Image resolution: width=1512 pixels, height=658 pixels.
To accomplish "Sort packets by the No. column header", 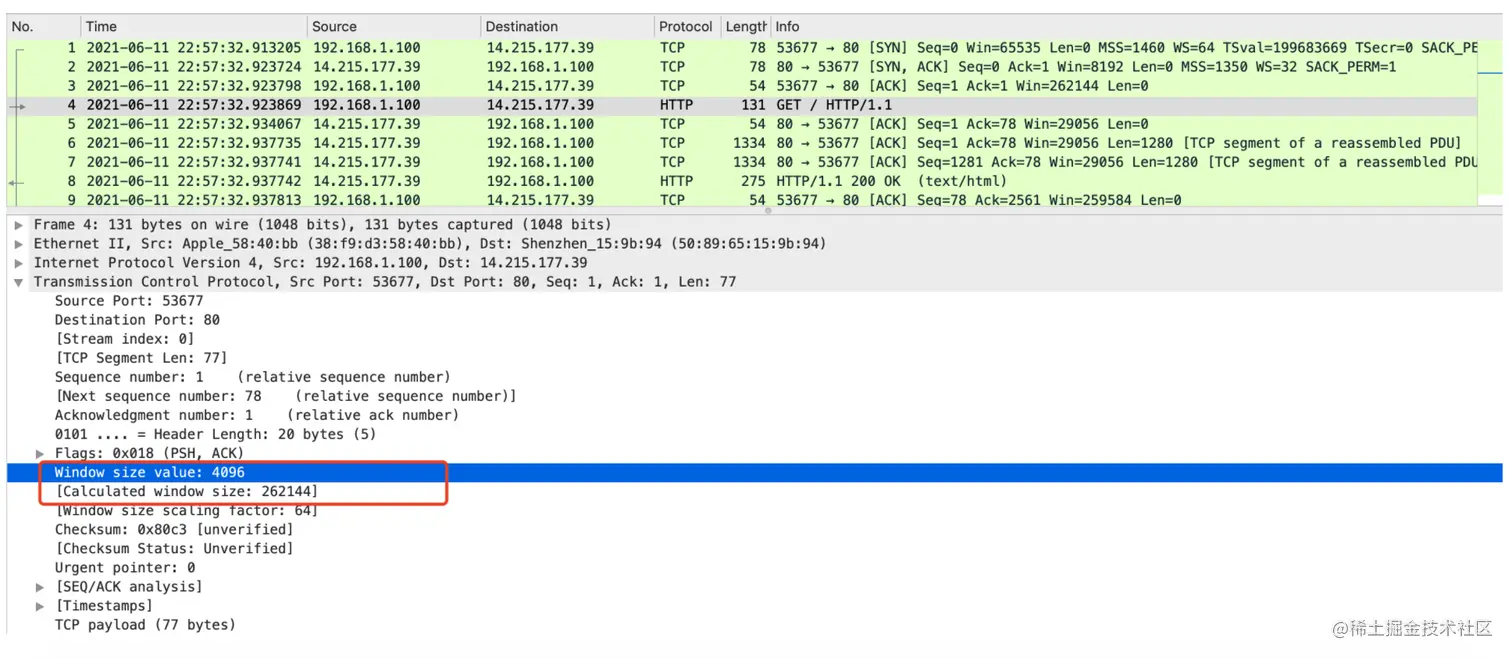I will coord(43,27).
